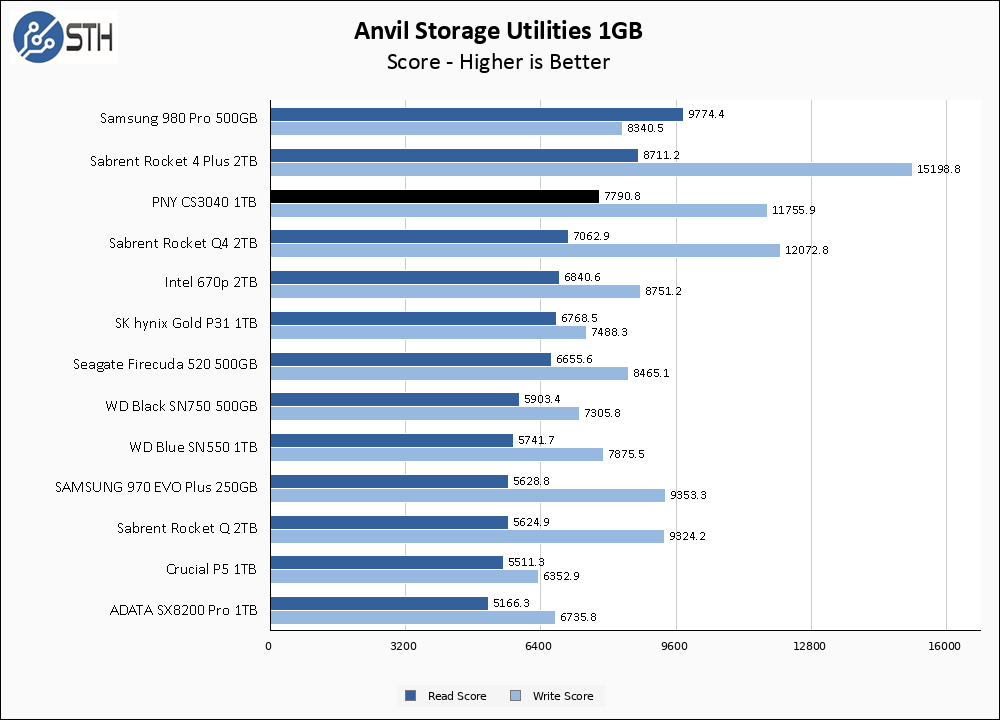Select the ADATA SX8200 Pro 1TB label
The height and width of the screenshot is (720, 1000).
(x=183, y=610)
